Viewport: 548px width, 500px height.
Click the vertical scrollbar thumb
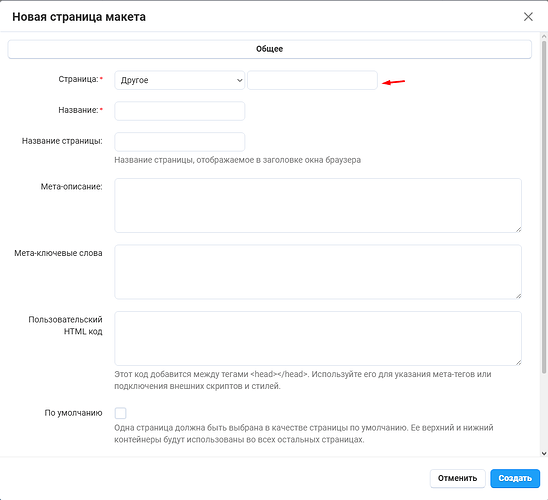coord(544,207)
